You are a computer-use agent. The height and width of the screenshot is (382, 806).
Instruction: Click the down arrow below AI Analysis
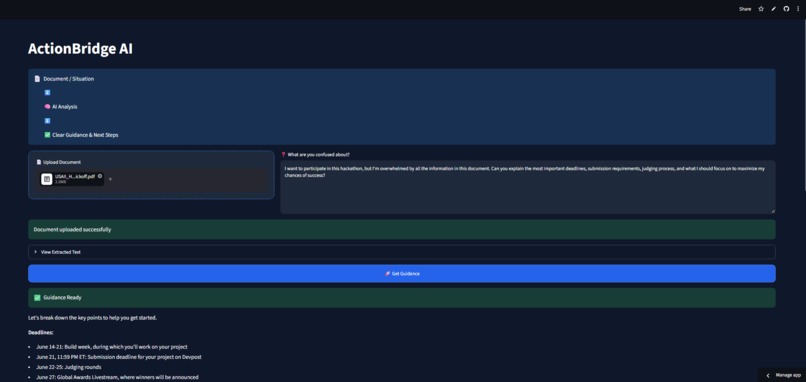(47, 121)
